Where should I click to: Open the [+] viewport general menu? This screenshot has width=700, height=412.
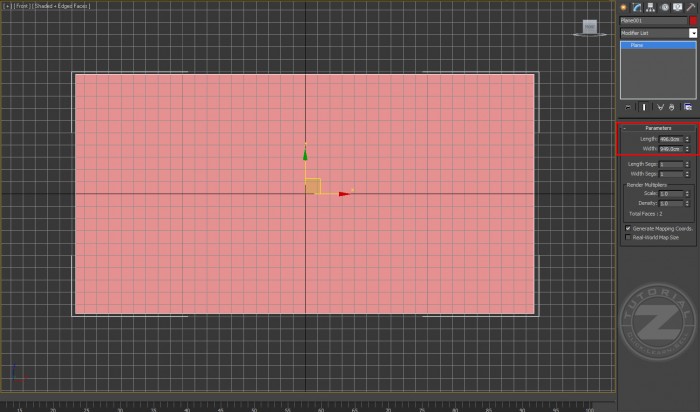(7, 6)
